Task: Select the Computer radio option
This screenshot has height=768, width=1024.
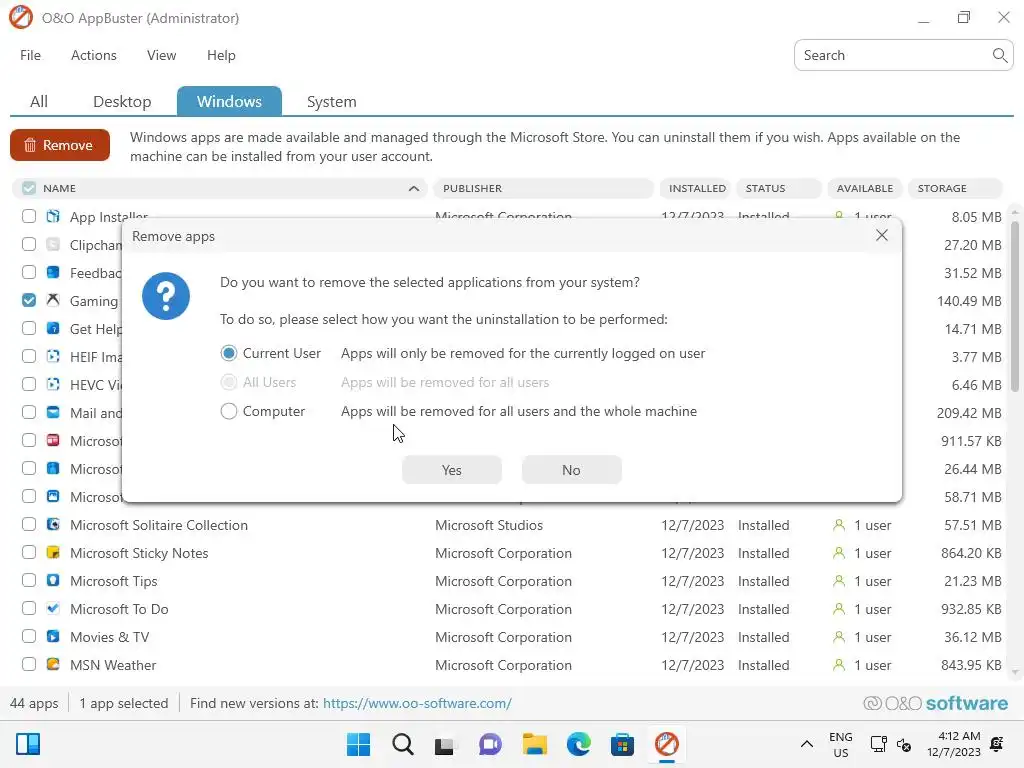Action: point(229,411)
